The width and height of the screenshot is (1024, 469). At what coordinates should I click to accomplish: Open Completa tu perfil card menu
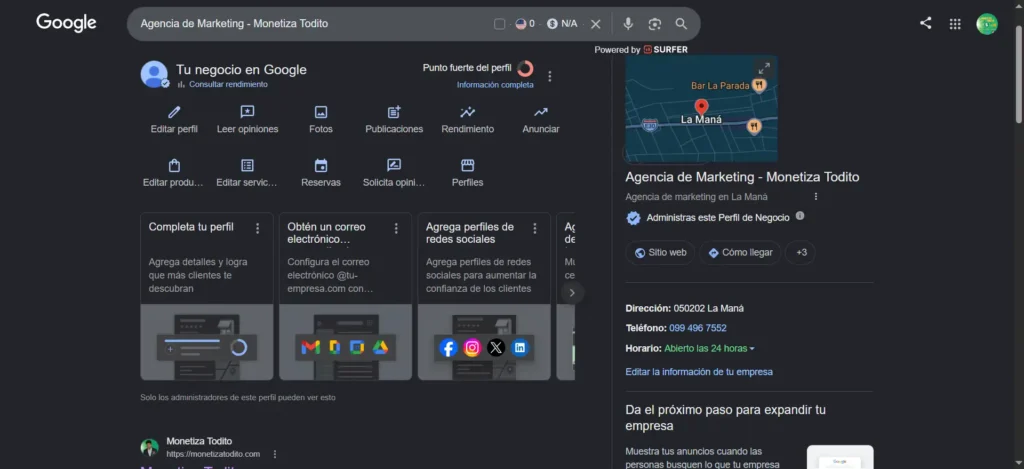[x=257, y=228]
